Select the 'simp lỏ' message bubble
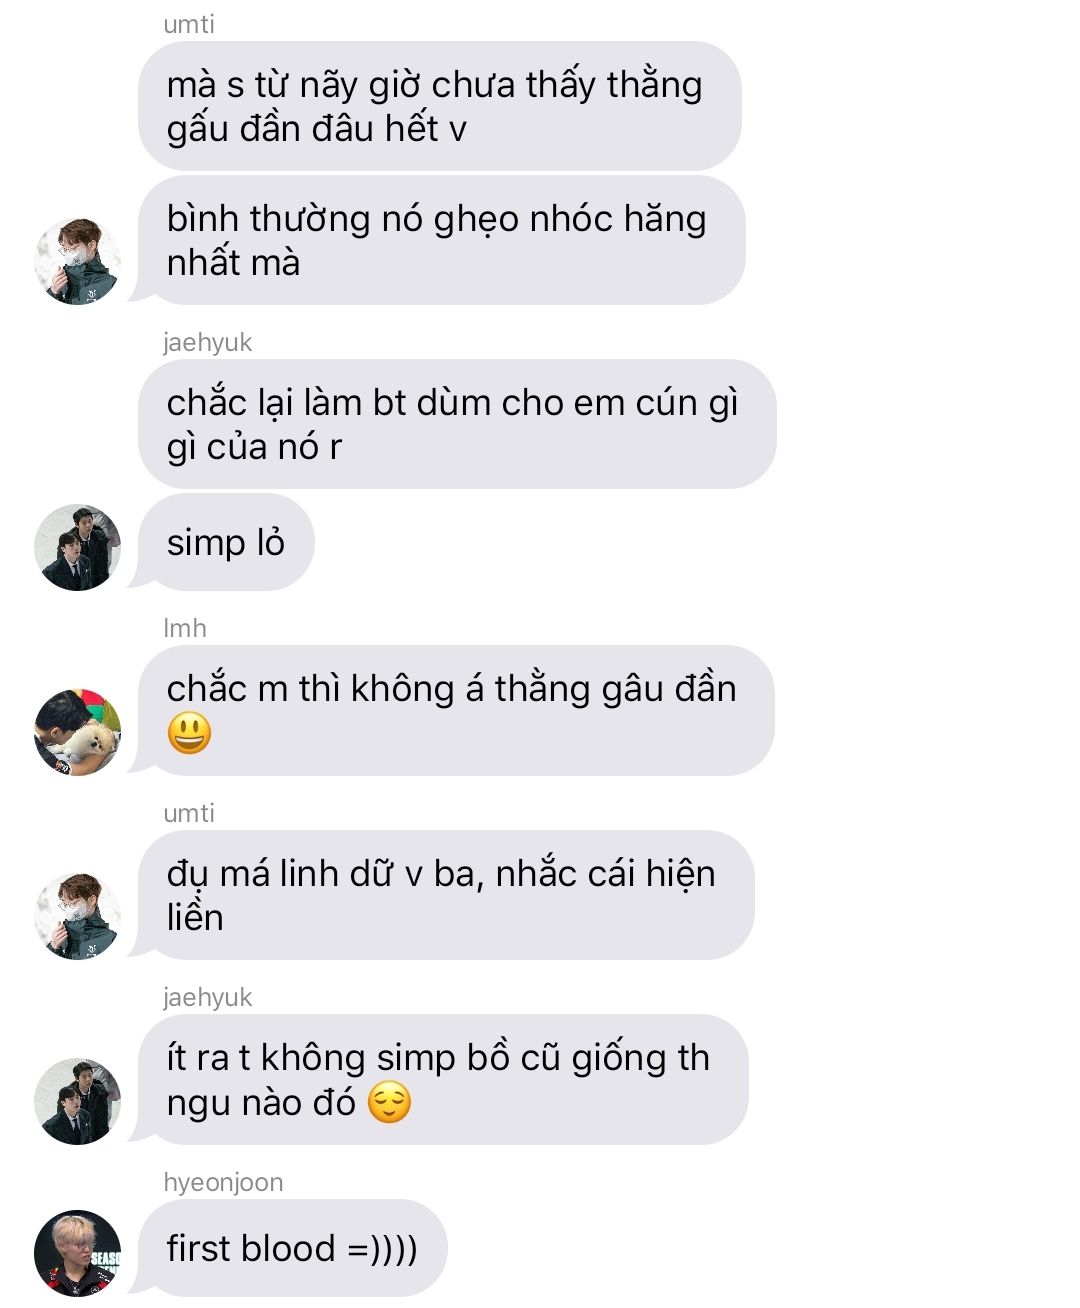Screen dimensions: 1080x1308 pos(224,542)
